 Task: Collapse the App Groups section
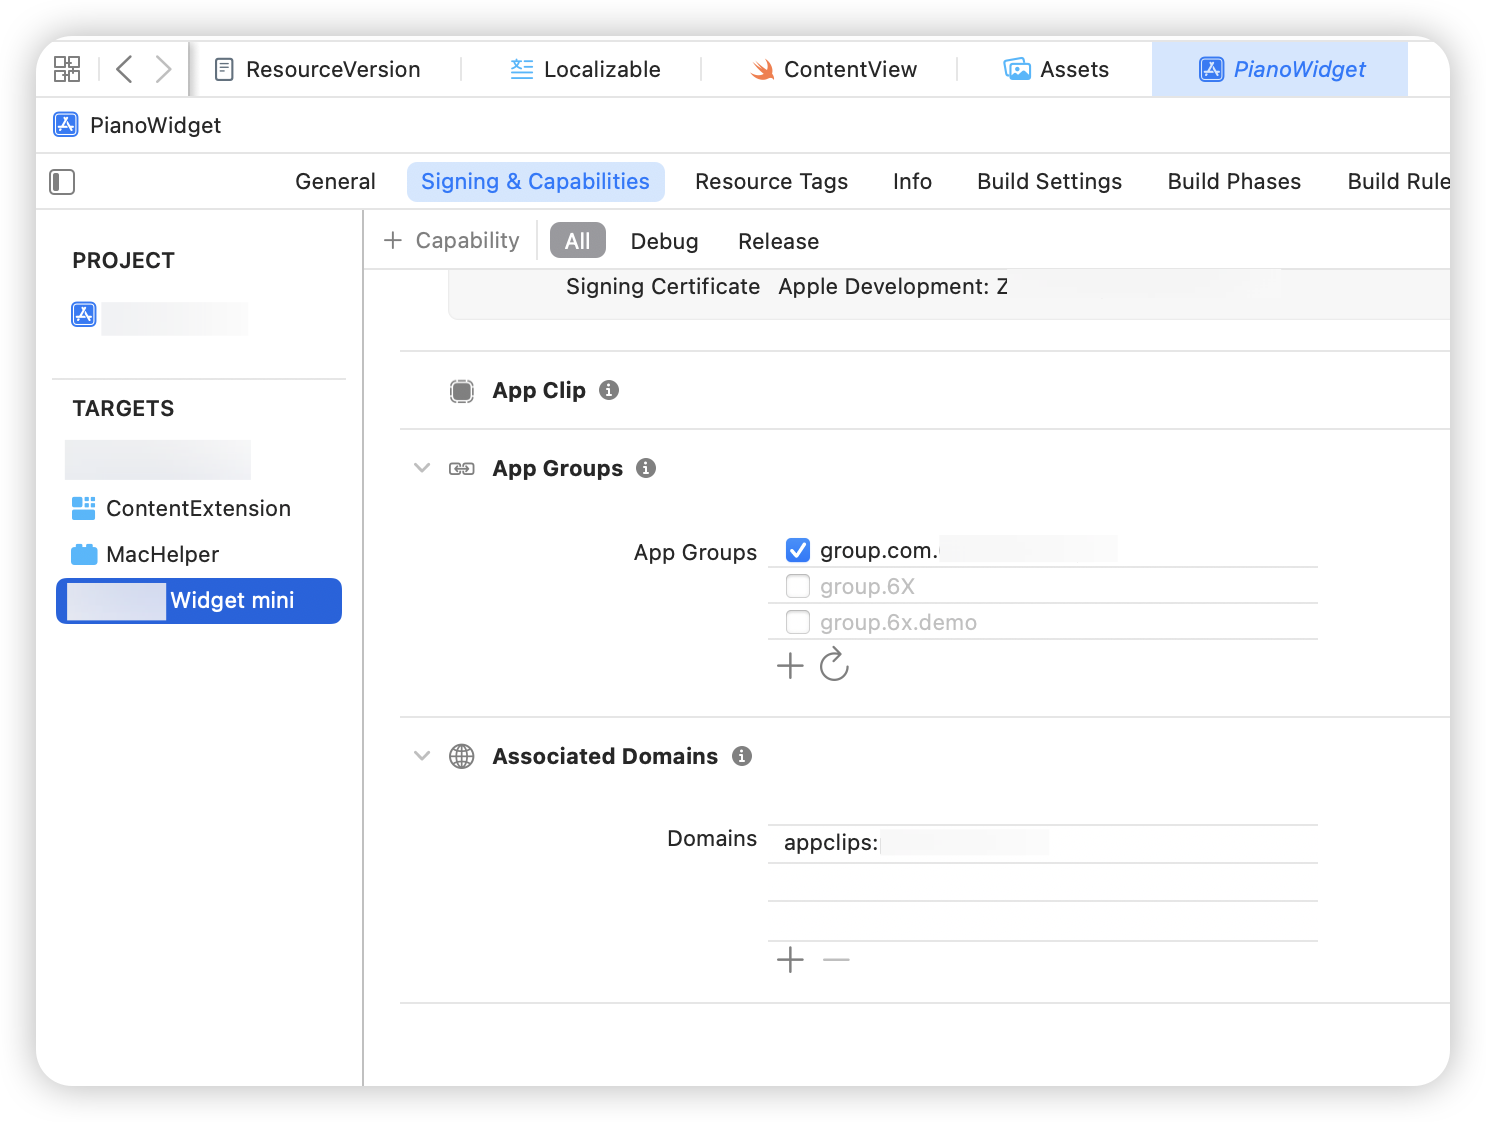tap(422, 468)
